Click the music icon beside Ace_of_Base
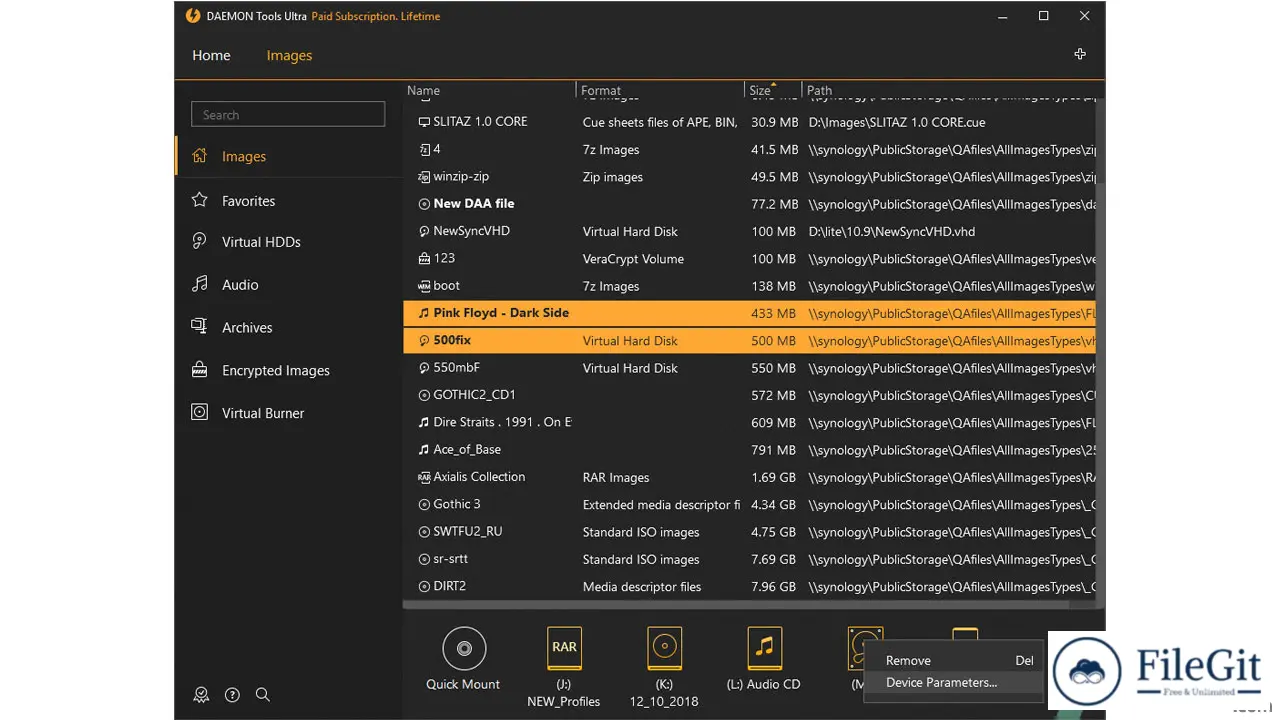The width and height of the screenshot is (1280, 720). coord(424,450)
